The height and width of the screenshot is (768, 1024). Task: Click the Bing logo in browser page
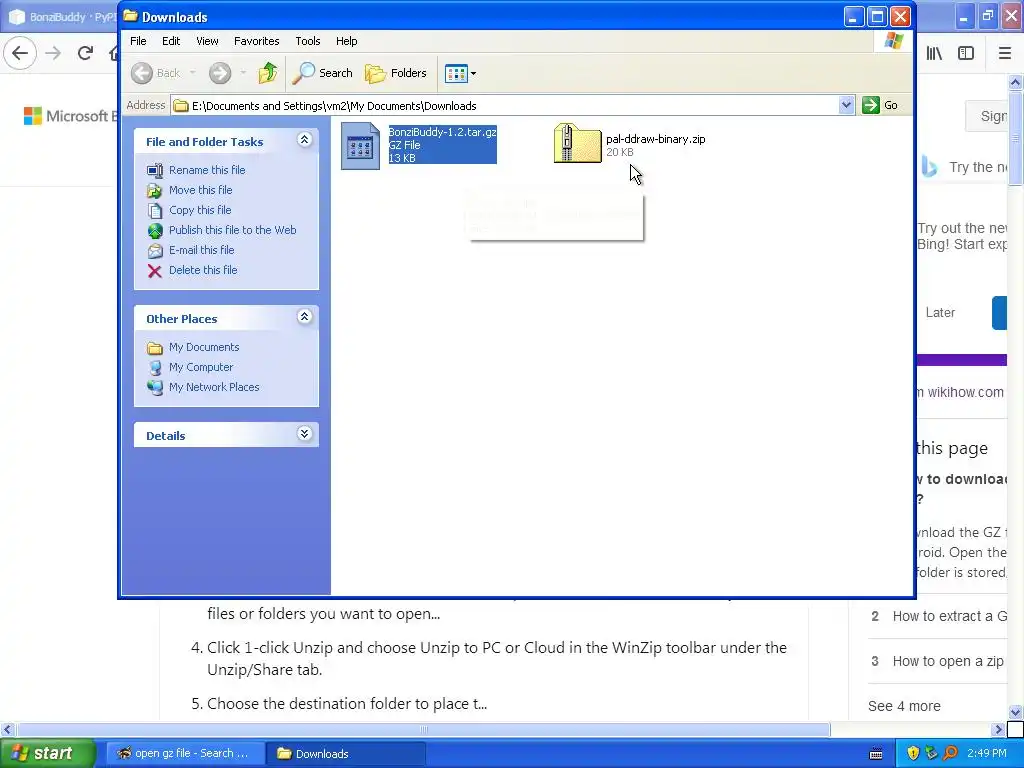coord(929,167)
